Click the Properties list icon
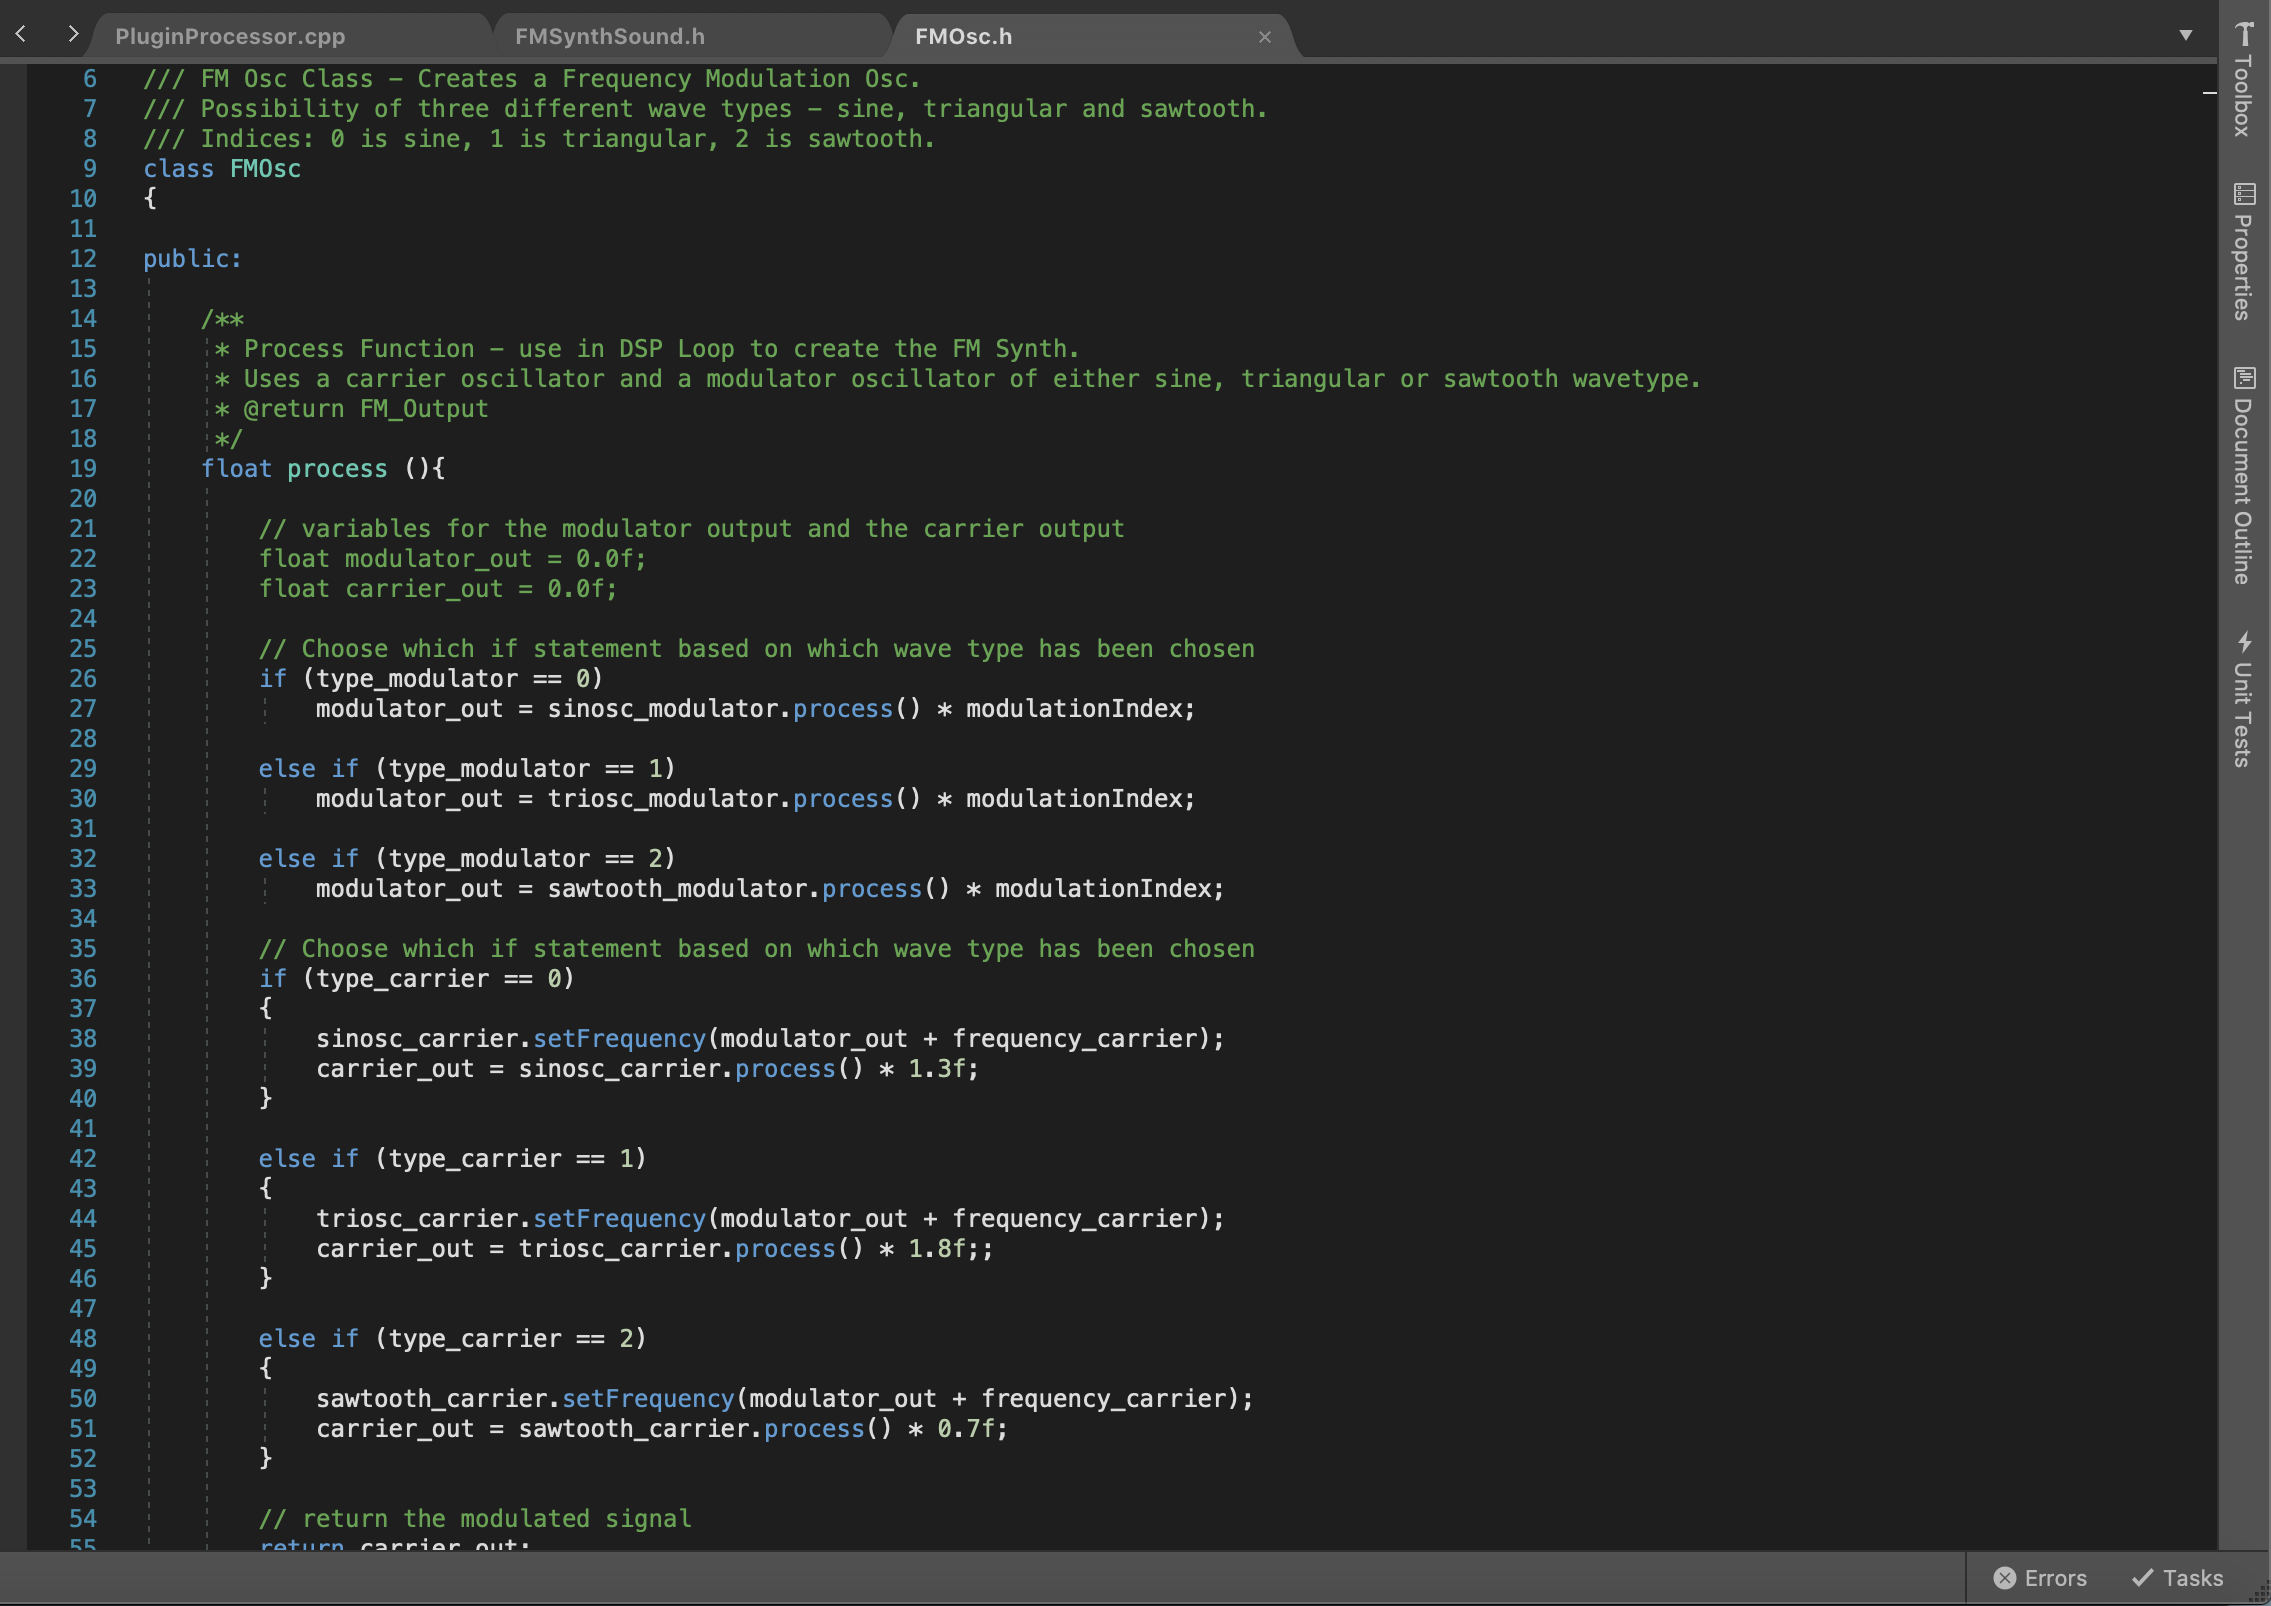The height and width of the screenshot is (1606, 2271). coord(2244,194)
